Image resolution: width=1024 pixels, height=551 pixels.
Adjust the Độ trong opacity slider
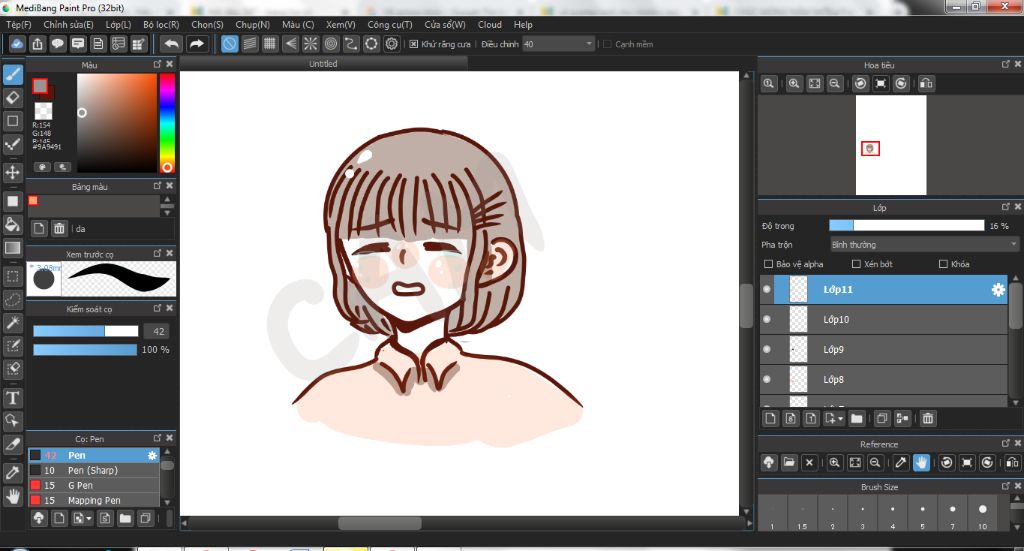point(906,225)
